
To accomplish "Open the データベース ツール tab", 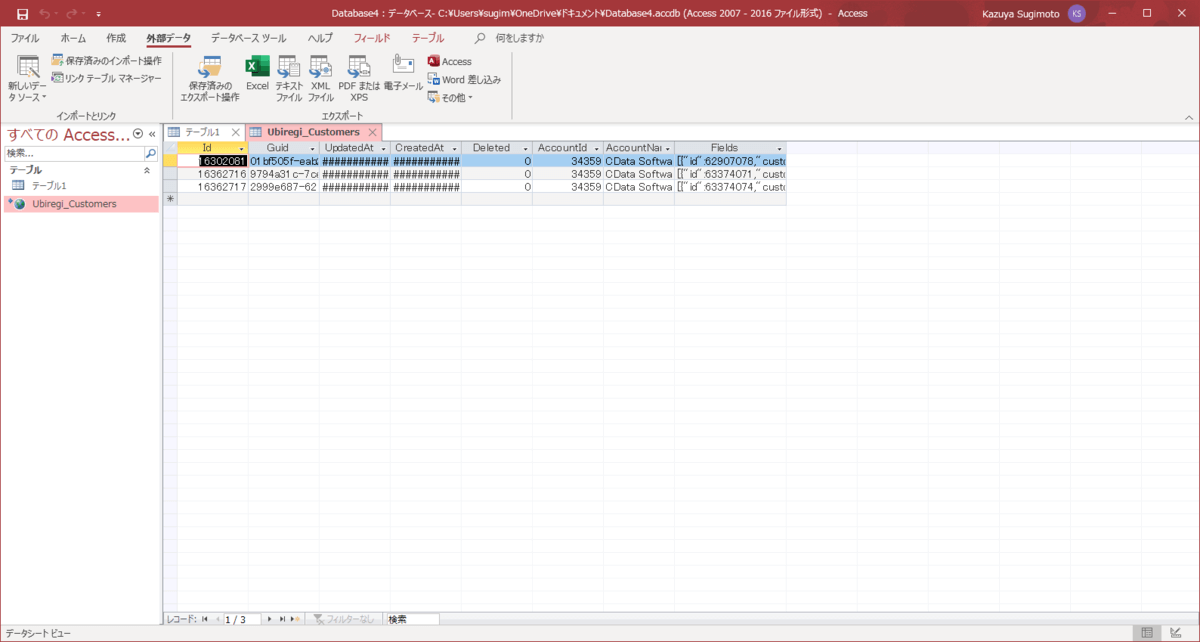I will tap(248, 38).
